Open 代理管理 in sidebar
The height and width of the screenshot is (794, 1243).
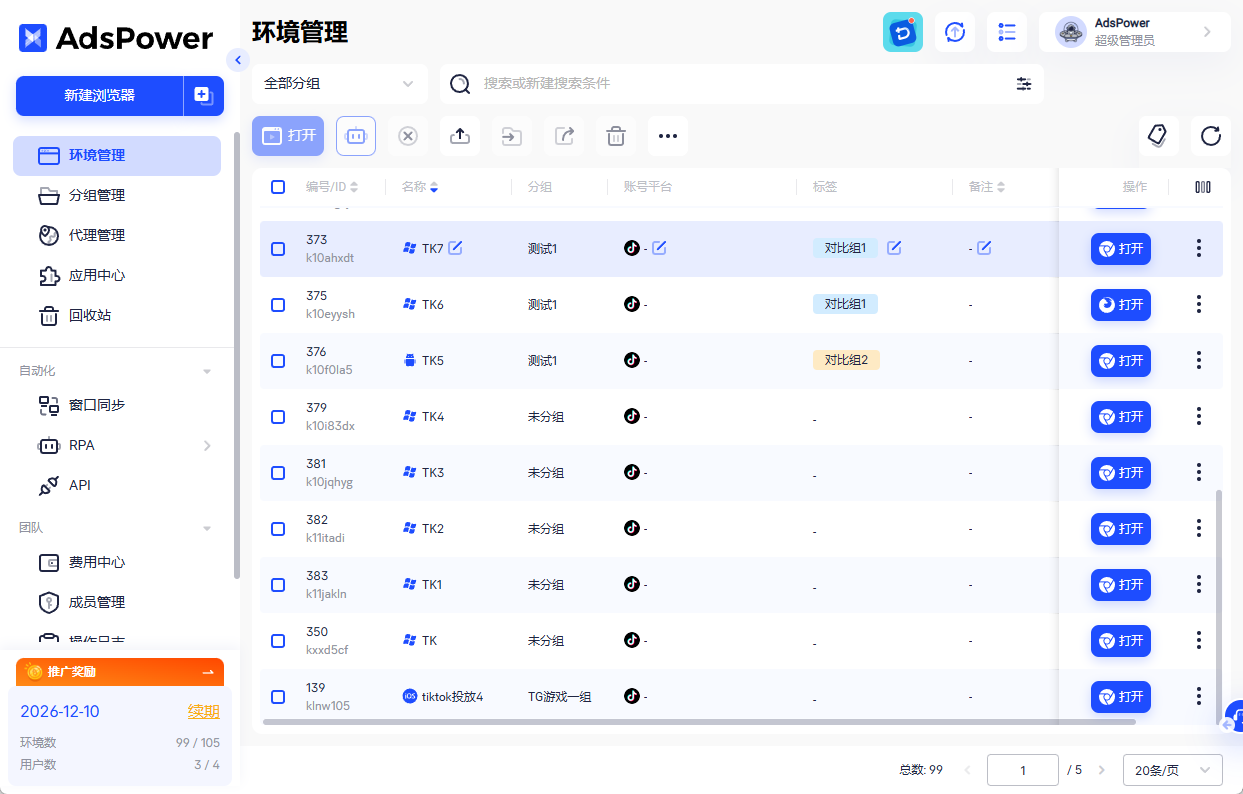pyautogui.click(x=117, y=235)
